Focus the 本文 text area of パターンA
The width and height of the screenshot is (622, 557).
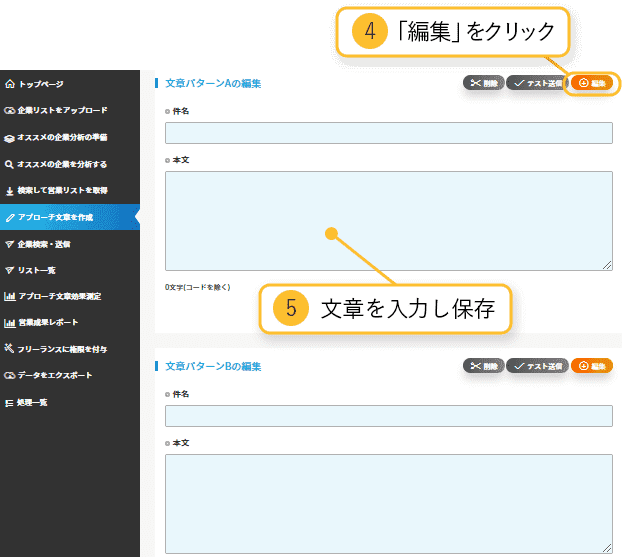pyautogui.click(x=389, y=221)
